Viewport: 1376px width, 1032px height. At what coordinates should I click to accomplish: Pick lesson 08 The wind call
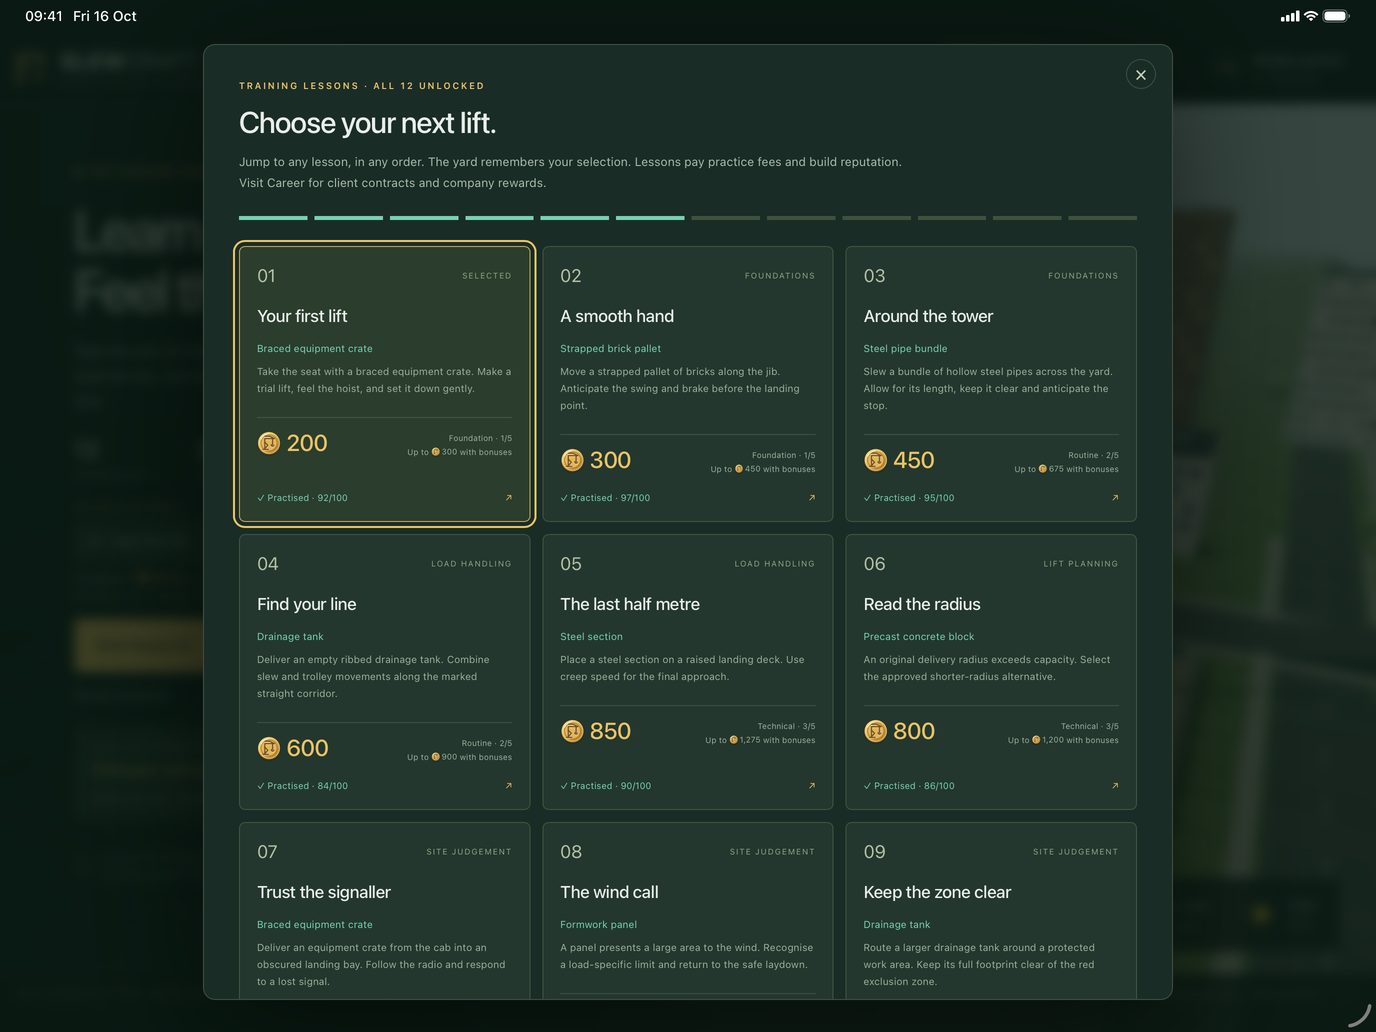[x=687, y=910]
